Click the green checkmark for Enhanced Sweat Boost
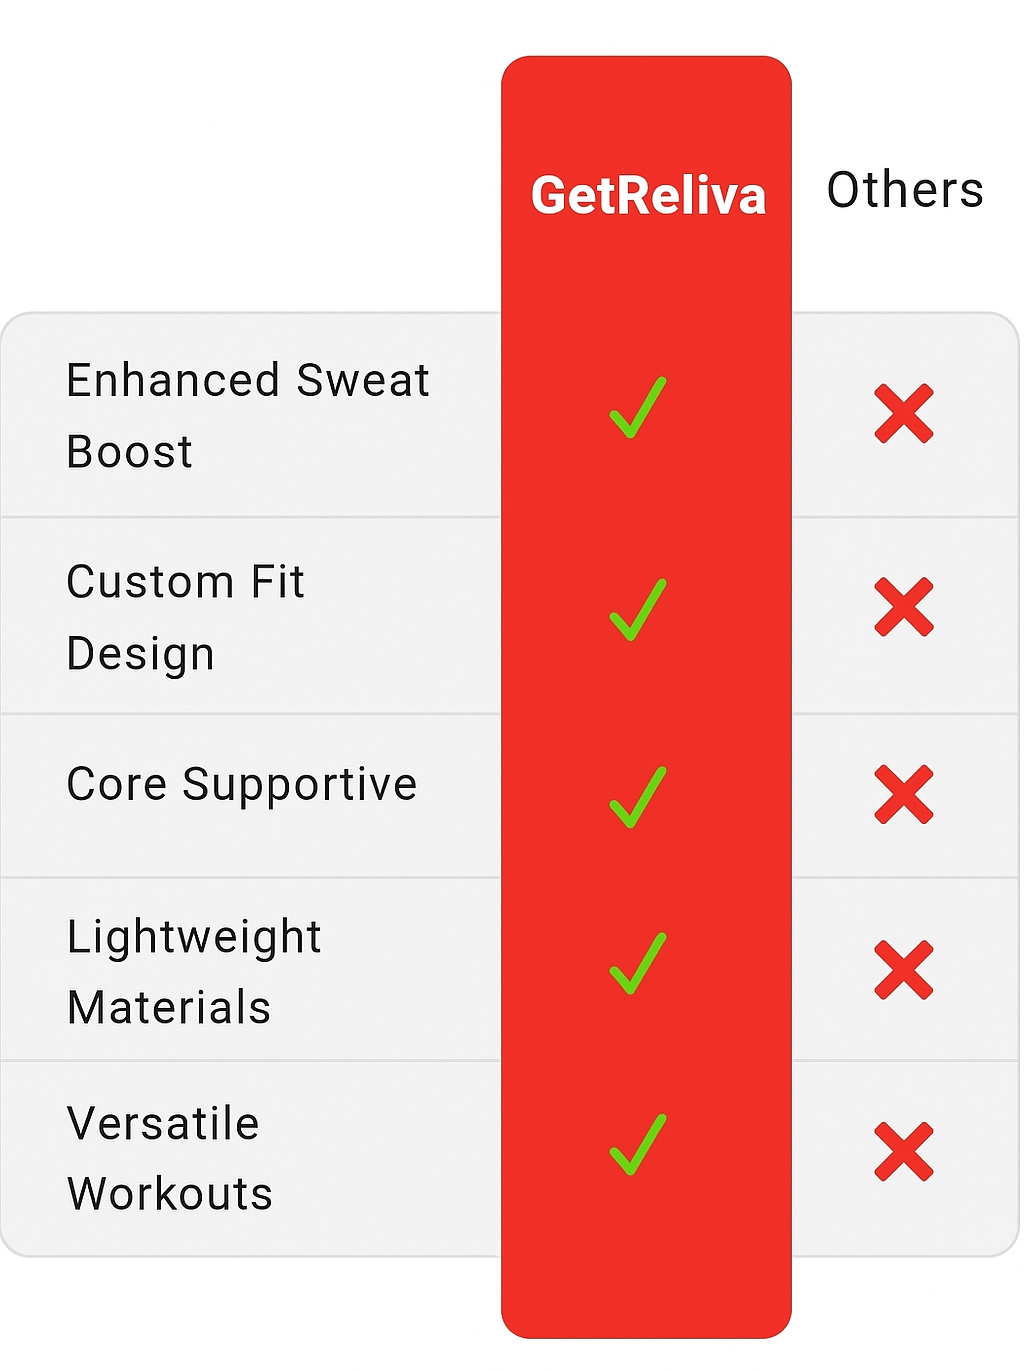 tap(637, 408)
